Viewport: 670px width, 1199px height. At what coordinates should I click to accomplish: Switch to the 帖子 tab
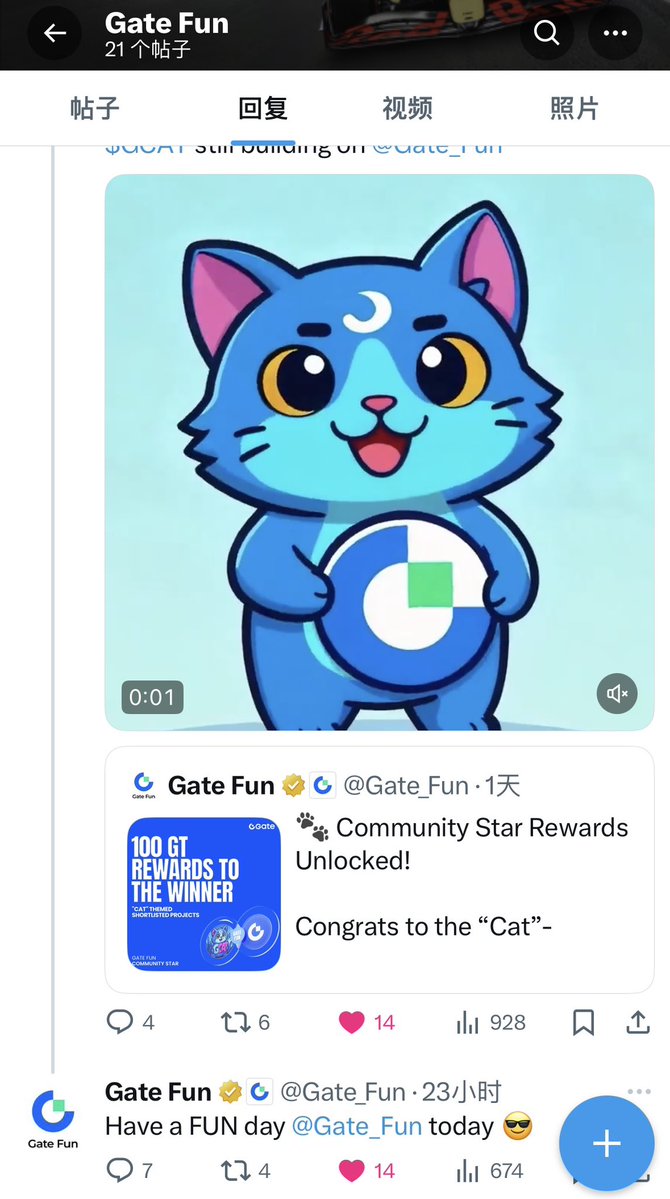(95, 109)
